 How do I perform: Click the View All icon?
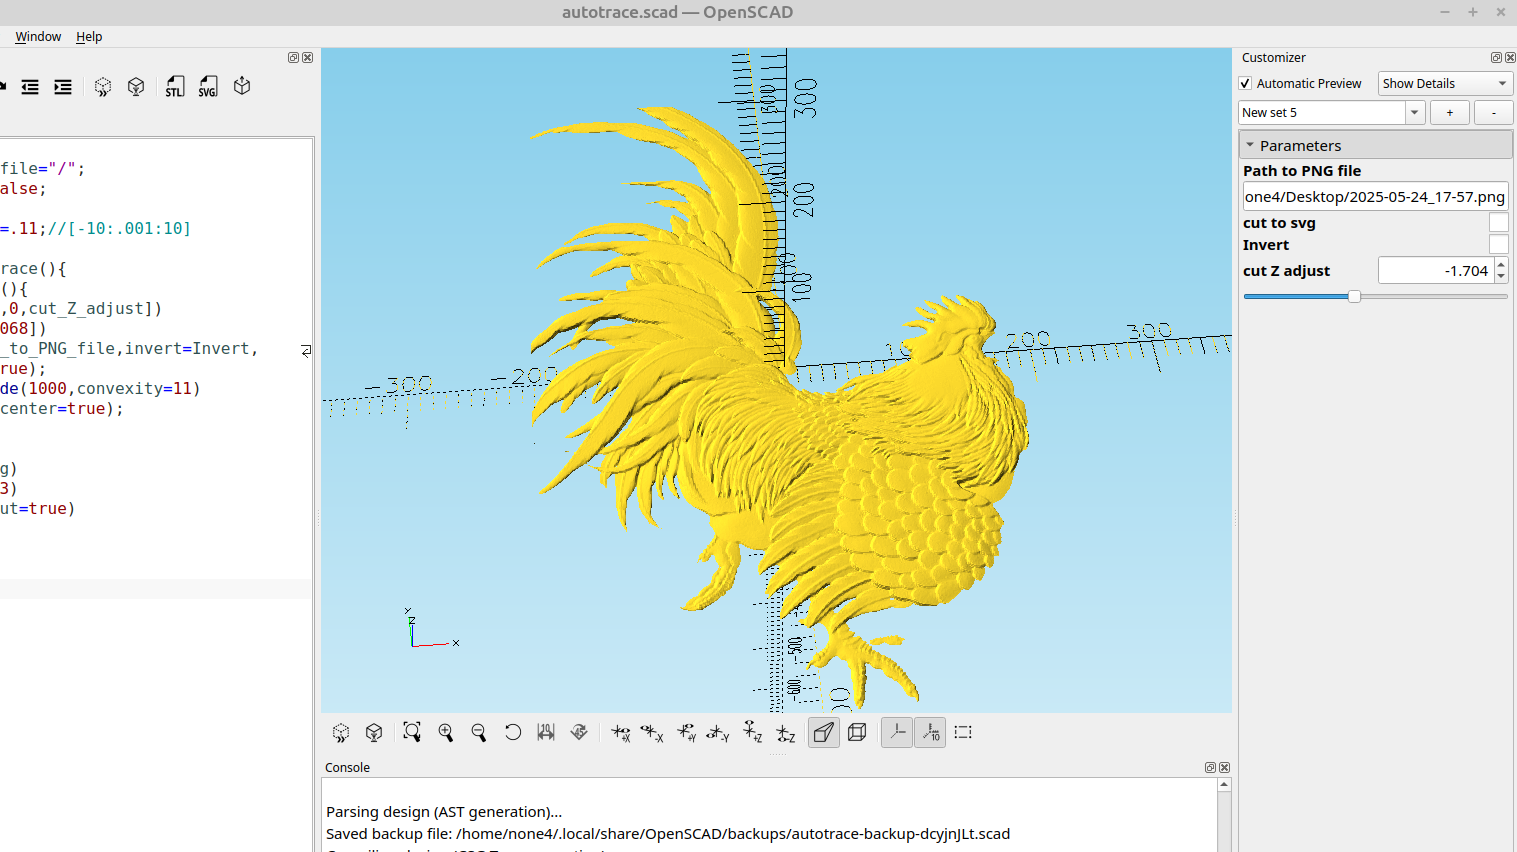(x=411, y=732)
